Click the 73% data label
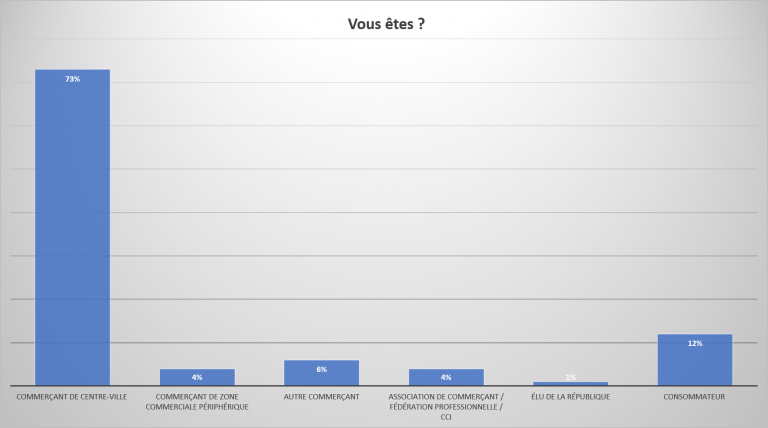This screenshot has width=768, height=428. pos(72,79)
